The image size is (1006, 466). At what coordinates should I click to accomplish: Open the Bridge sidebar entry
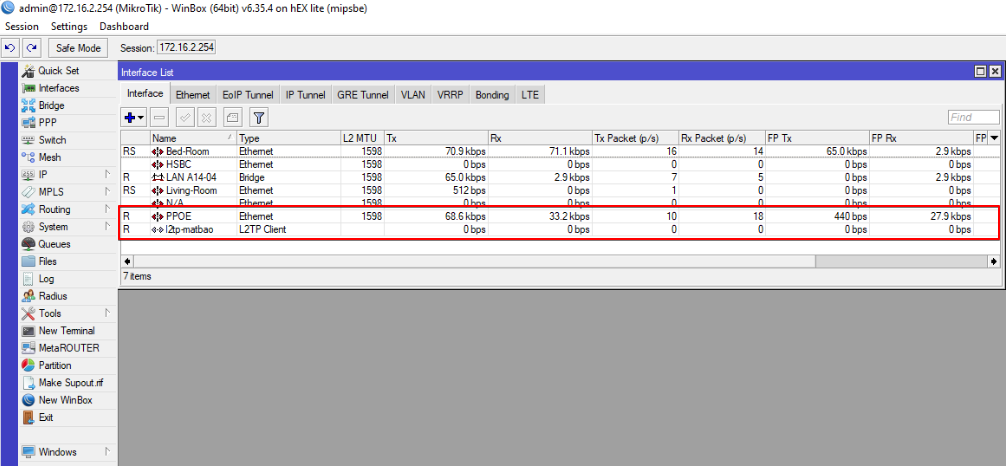51,105
